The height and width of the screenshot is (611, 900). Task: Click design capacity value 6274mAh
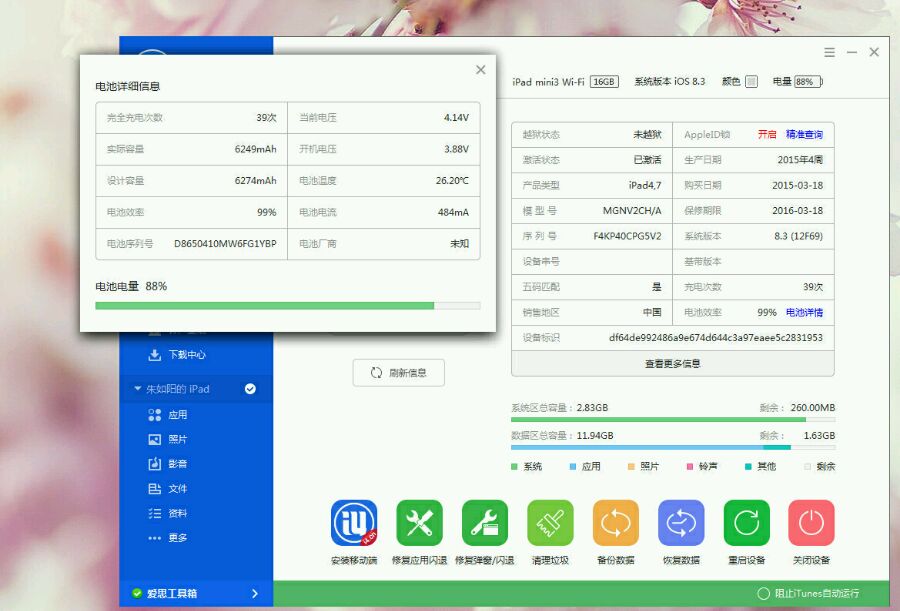point(255,181)
